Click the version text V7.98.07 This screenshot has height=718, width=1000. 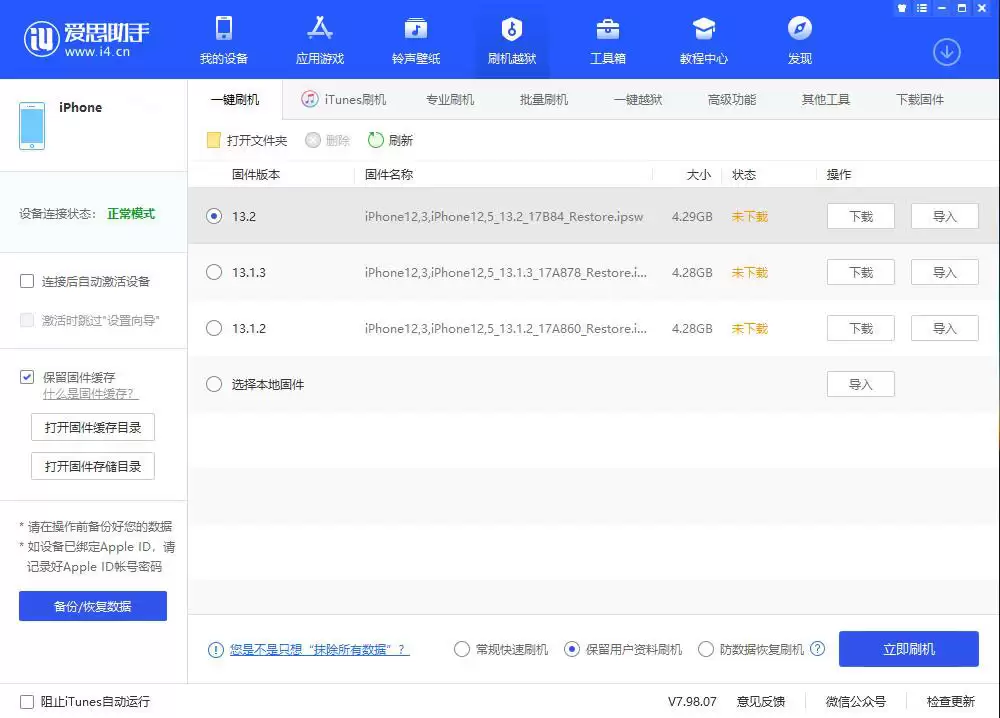(x=692, y=701)
